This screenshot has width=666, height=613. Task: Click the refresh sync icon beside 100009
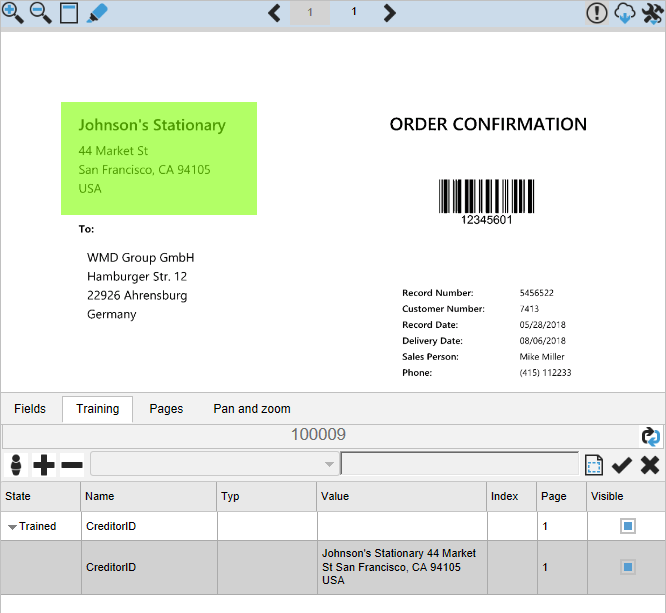(x=651, y=436)
